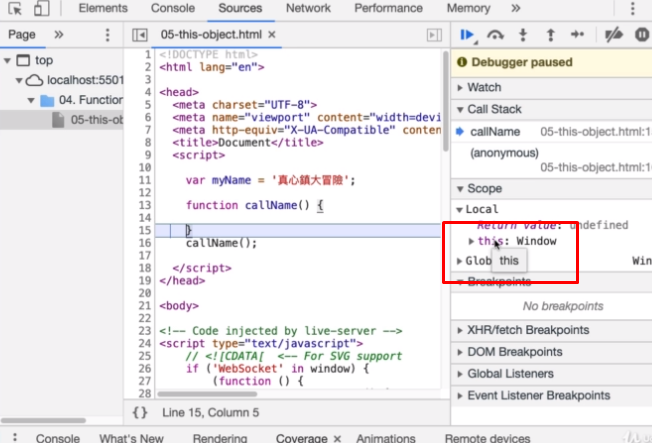Close the 05-this-object.html file tab
The width and height of the screenshot is (652, 443).
pyautogui.click(x=272, y=35)
